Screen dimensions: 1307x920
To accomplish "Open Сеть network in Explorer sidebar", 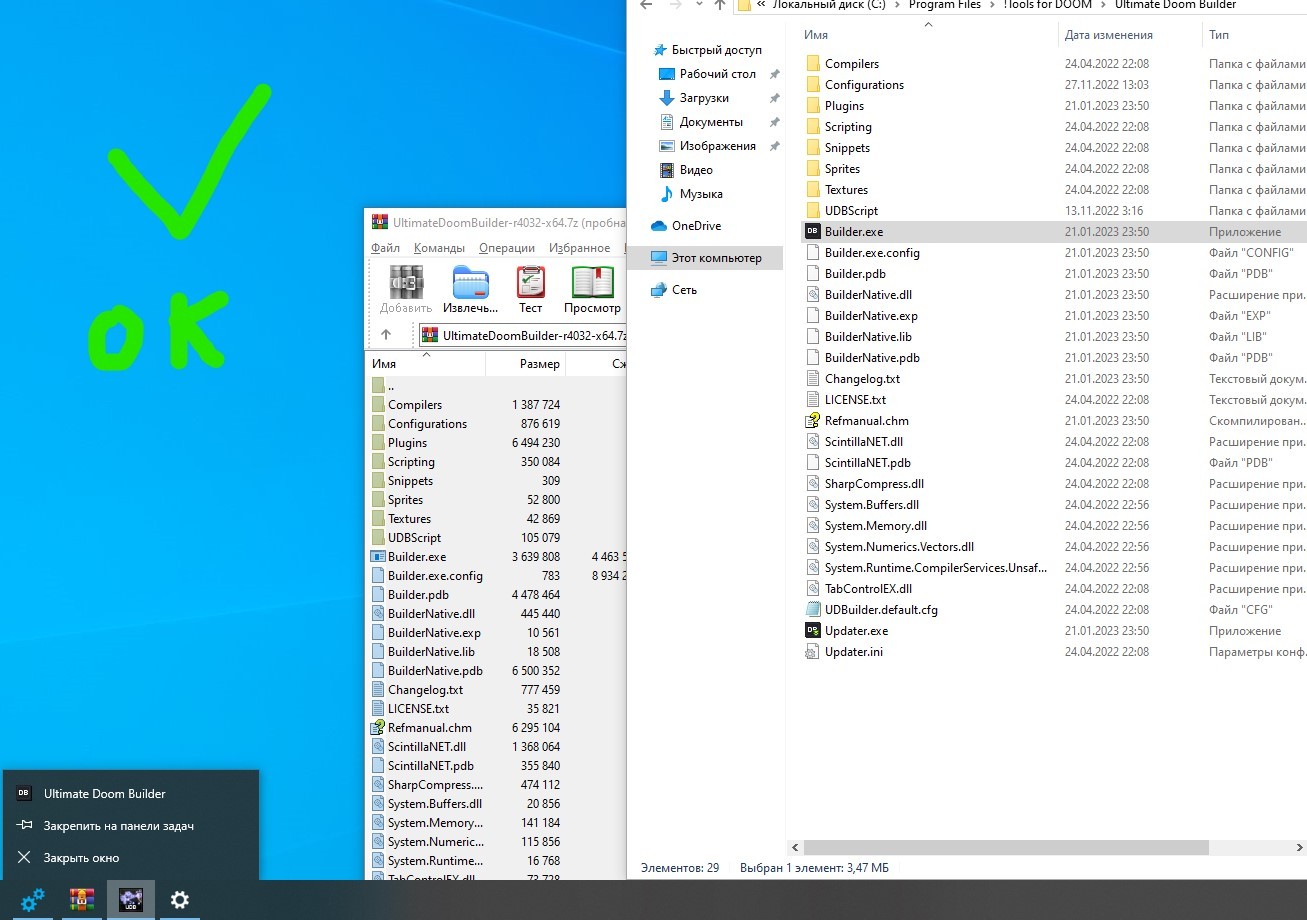I will 659,290.
